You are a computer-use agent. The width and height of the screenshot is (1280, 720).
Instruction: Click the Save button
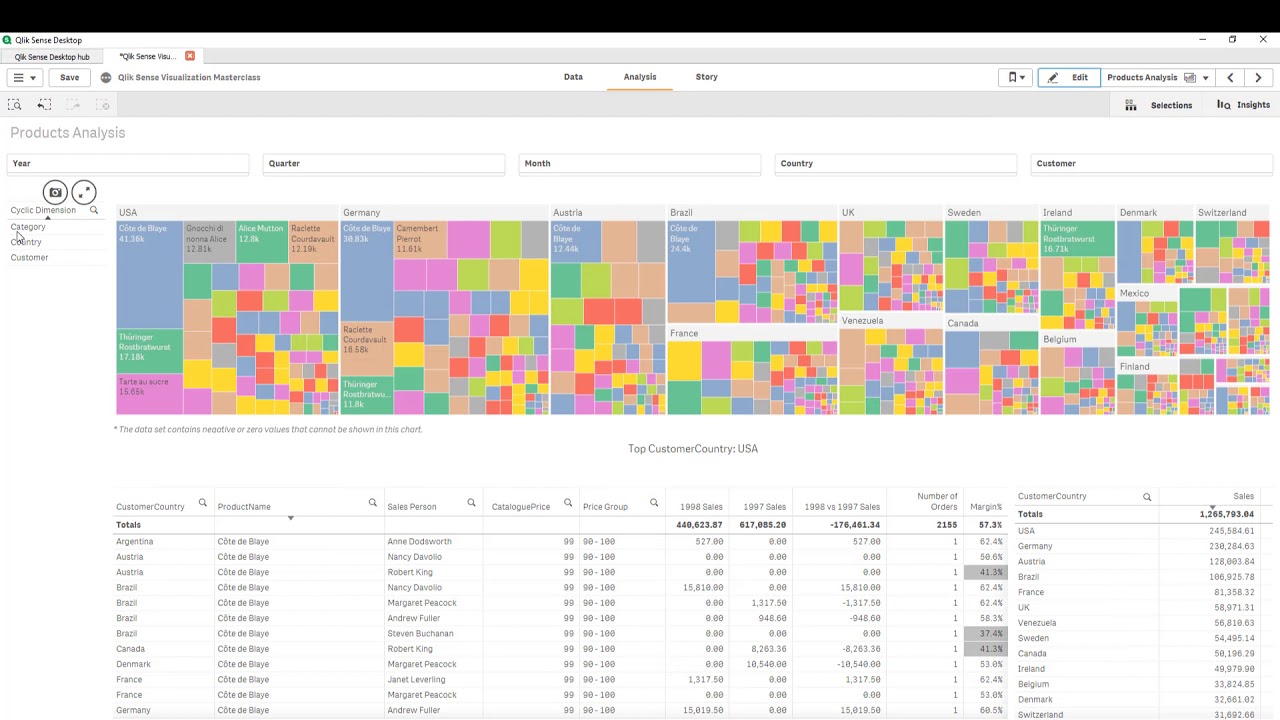tap(69, 77)
